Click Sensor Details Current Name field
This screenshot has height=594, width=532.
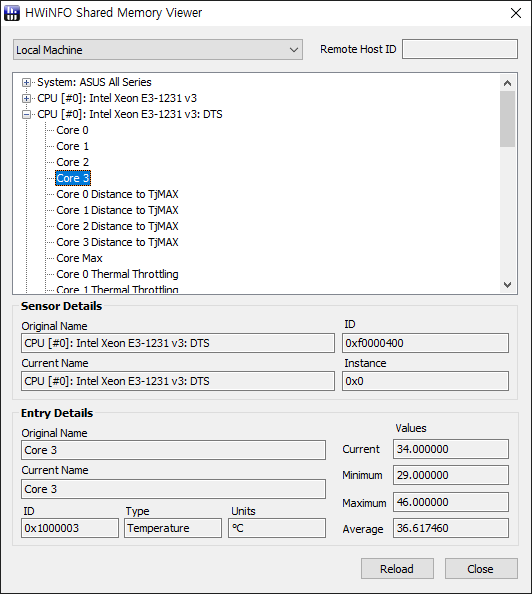(178, 381)
